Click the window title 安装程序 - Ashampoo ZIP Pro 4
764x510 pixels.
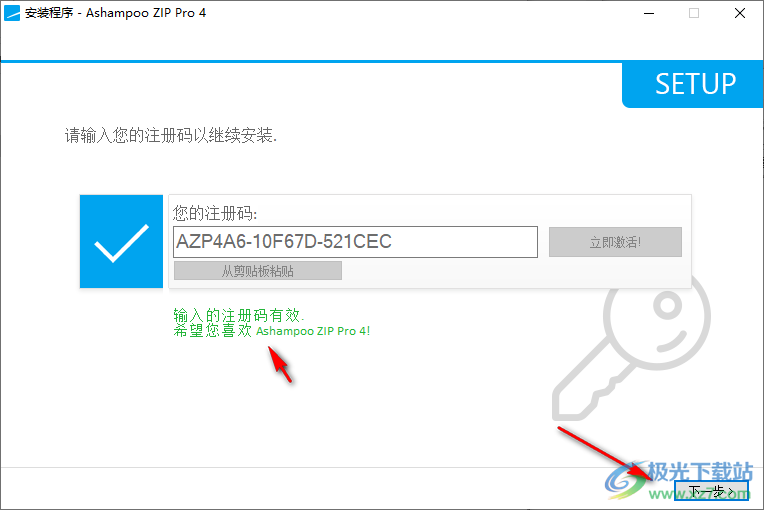pyautogui.click(x=115, y=13)
